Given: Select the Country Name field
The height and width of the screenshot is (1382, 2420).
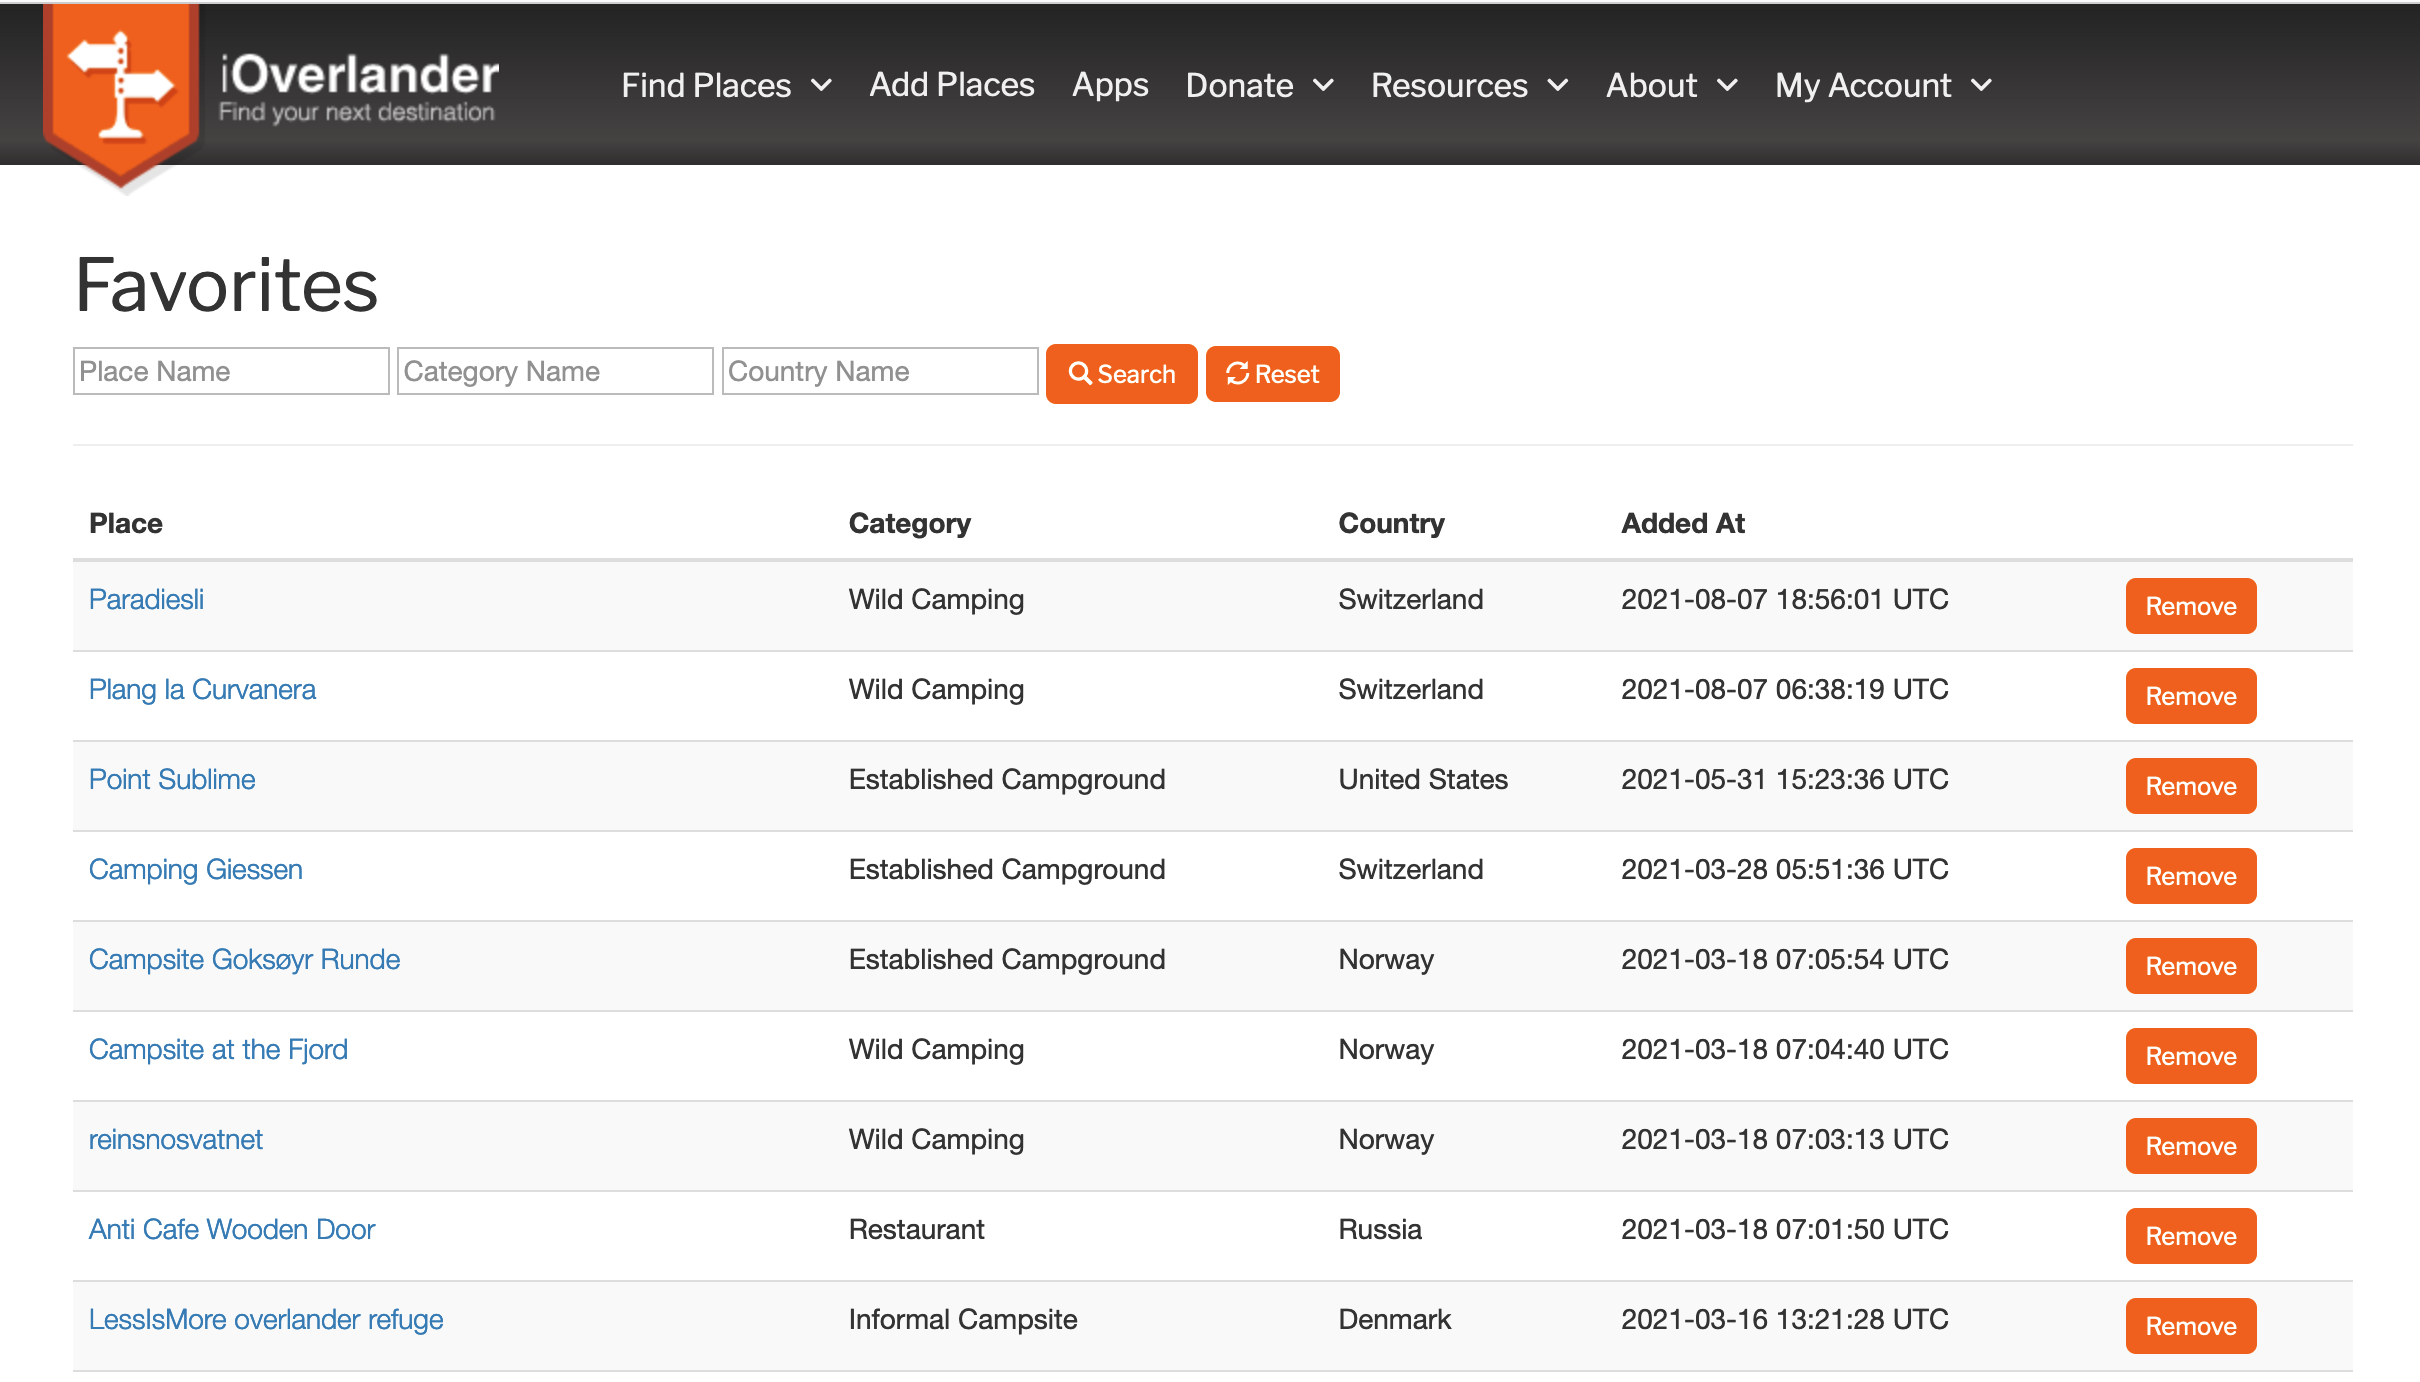Looking at the screenshot, I should pos(880,371).
